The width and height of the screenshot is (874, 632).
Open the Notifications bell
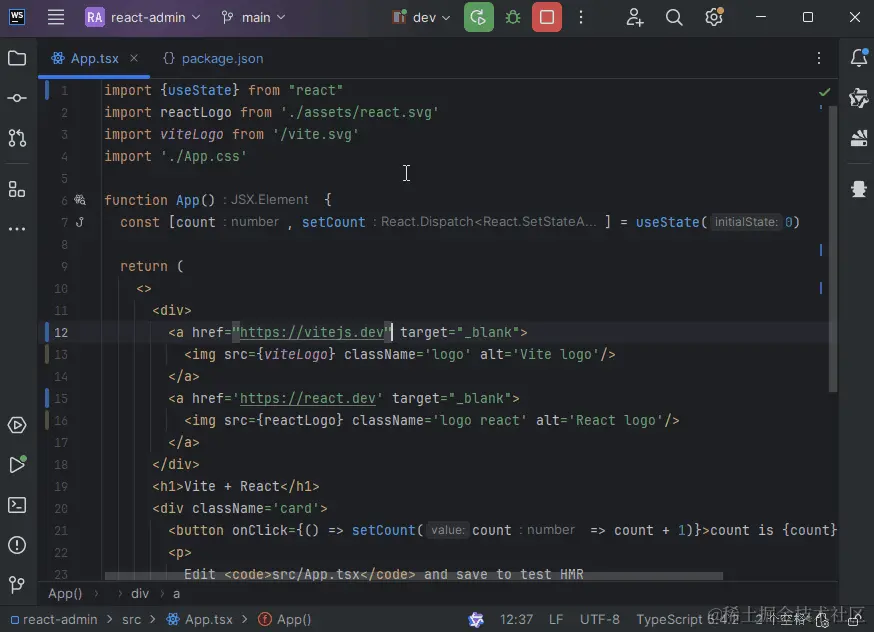(x=859, y=57)
